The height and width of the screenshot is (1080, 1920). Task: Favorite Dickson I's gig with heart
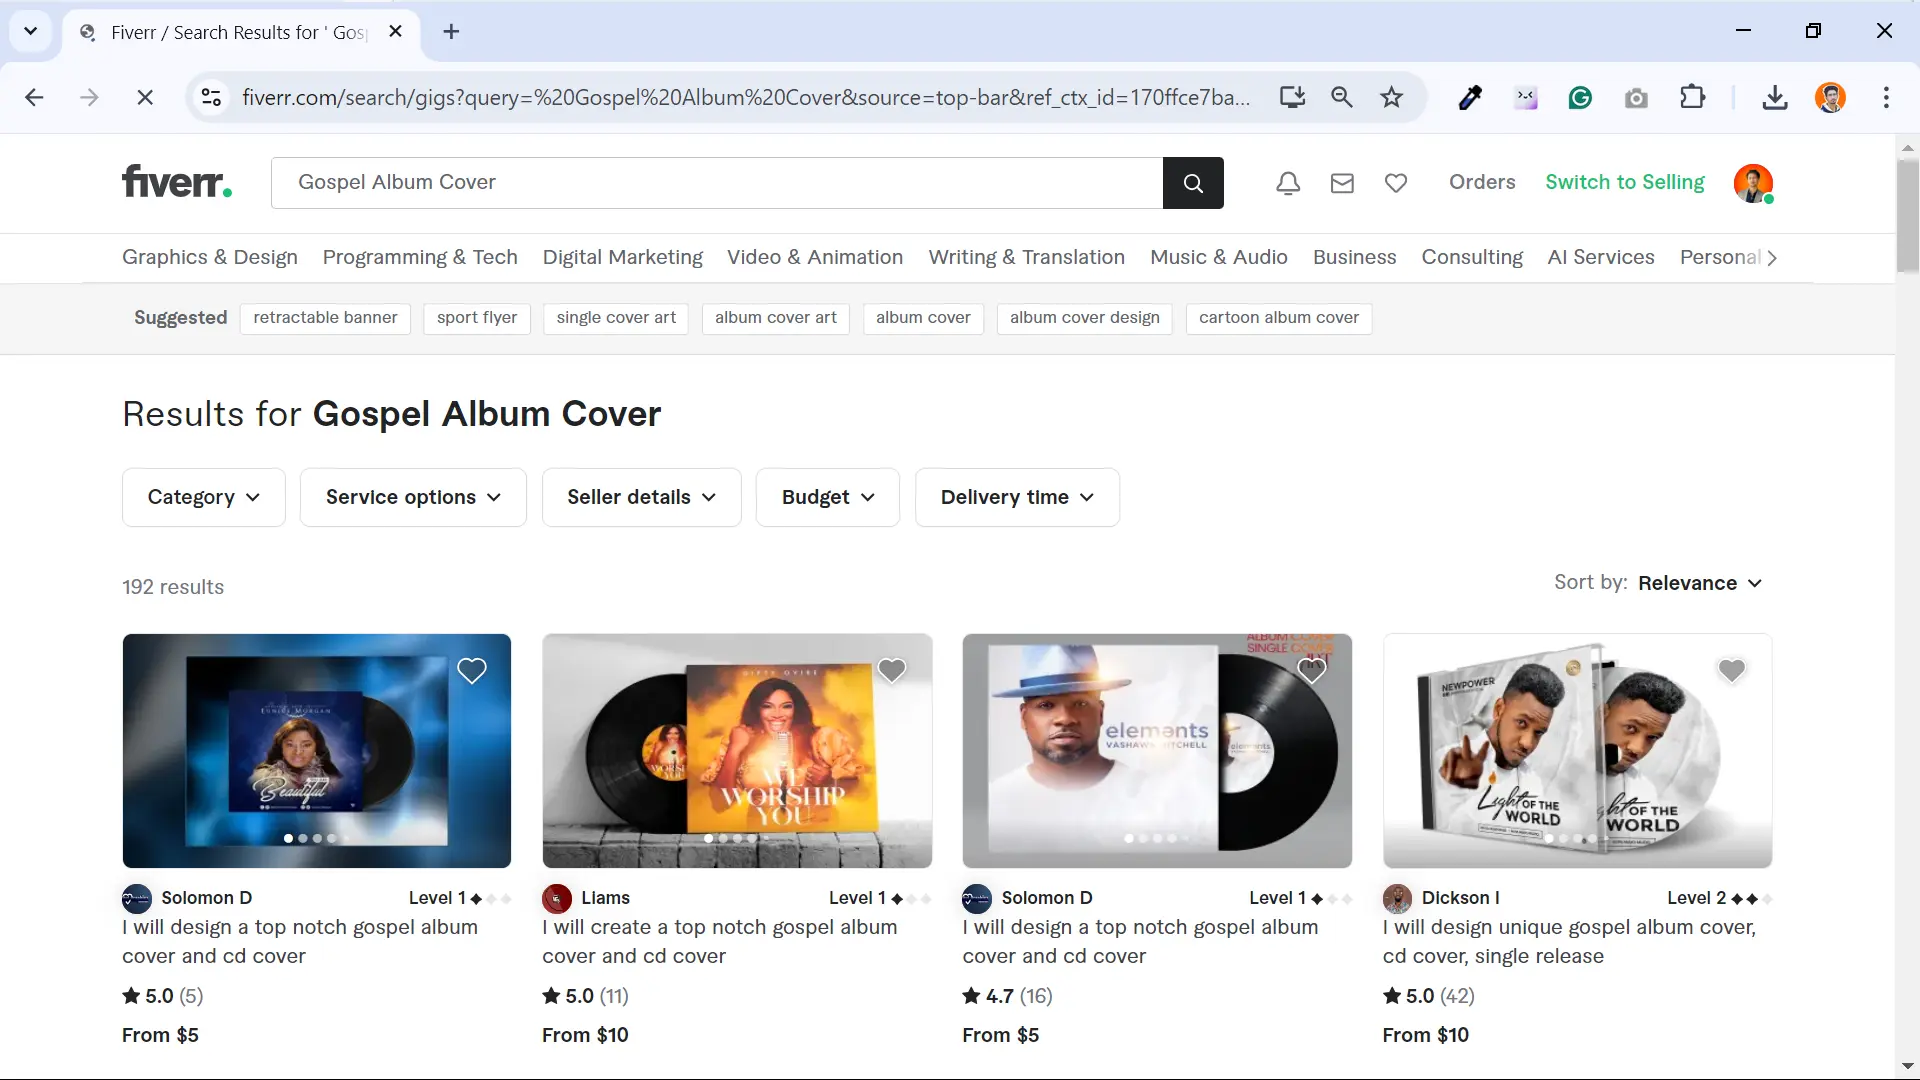coord(1732,670)
